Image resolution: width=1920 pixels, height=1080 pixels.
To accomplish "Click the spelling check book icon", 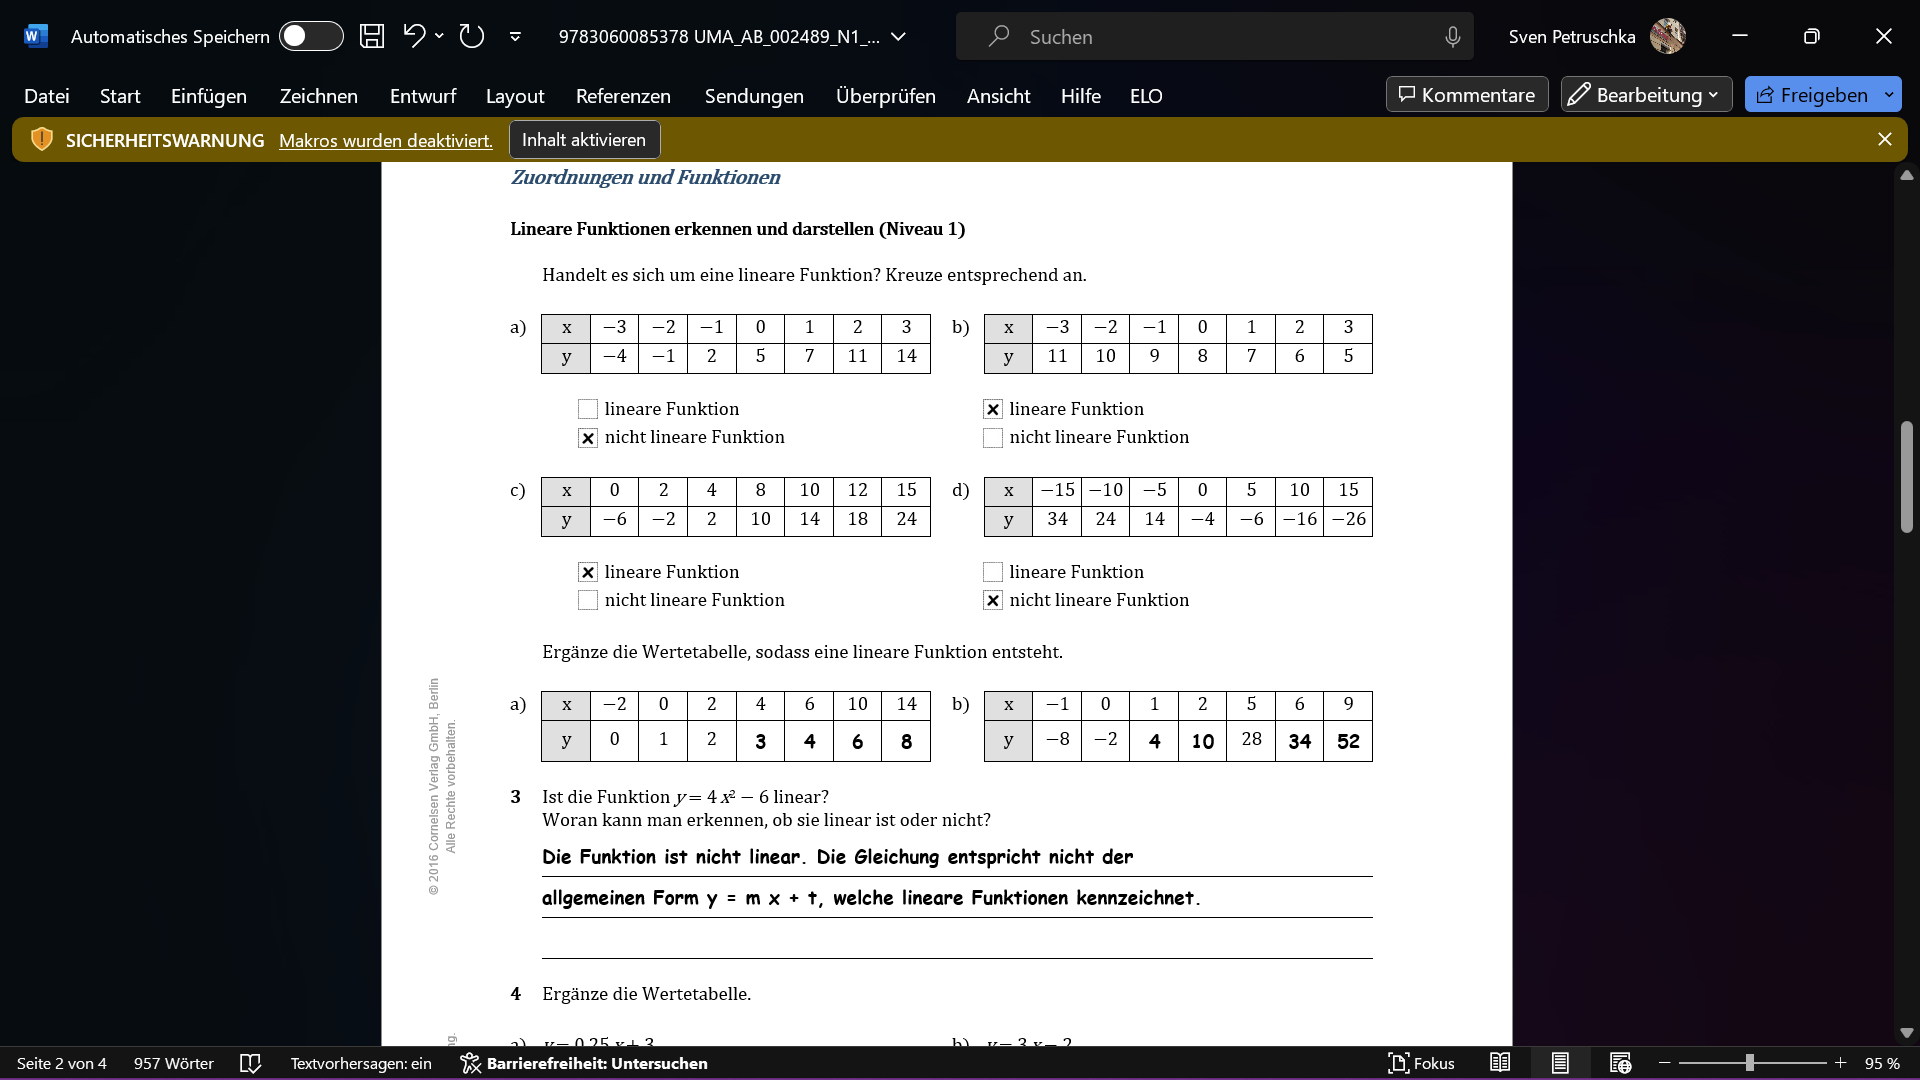I will pos(251,1063).
